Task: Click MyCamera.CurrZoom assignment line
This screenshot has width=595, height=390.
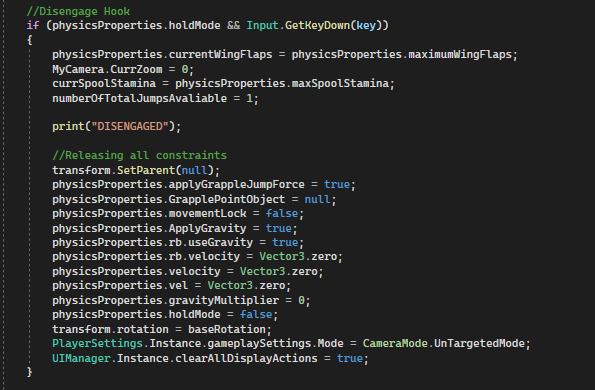Action: [x=123, y=69]
